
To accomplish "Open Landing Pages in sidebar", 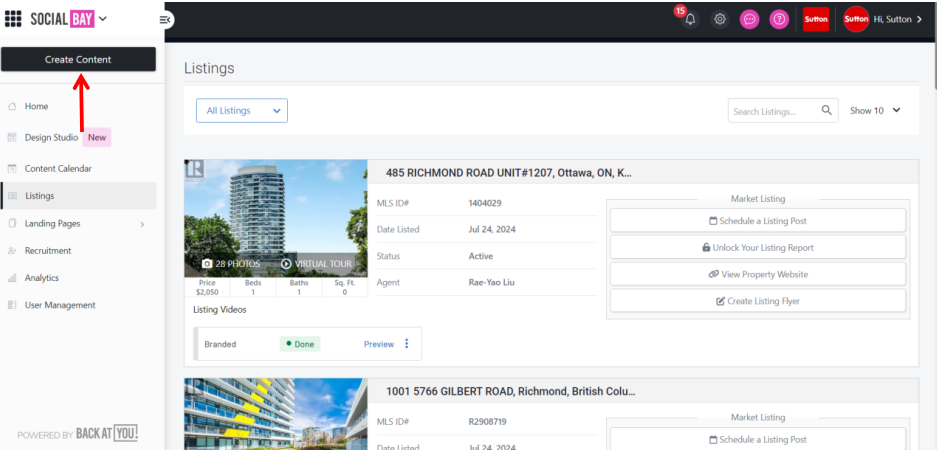I will tap(53, 223).
